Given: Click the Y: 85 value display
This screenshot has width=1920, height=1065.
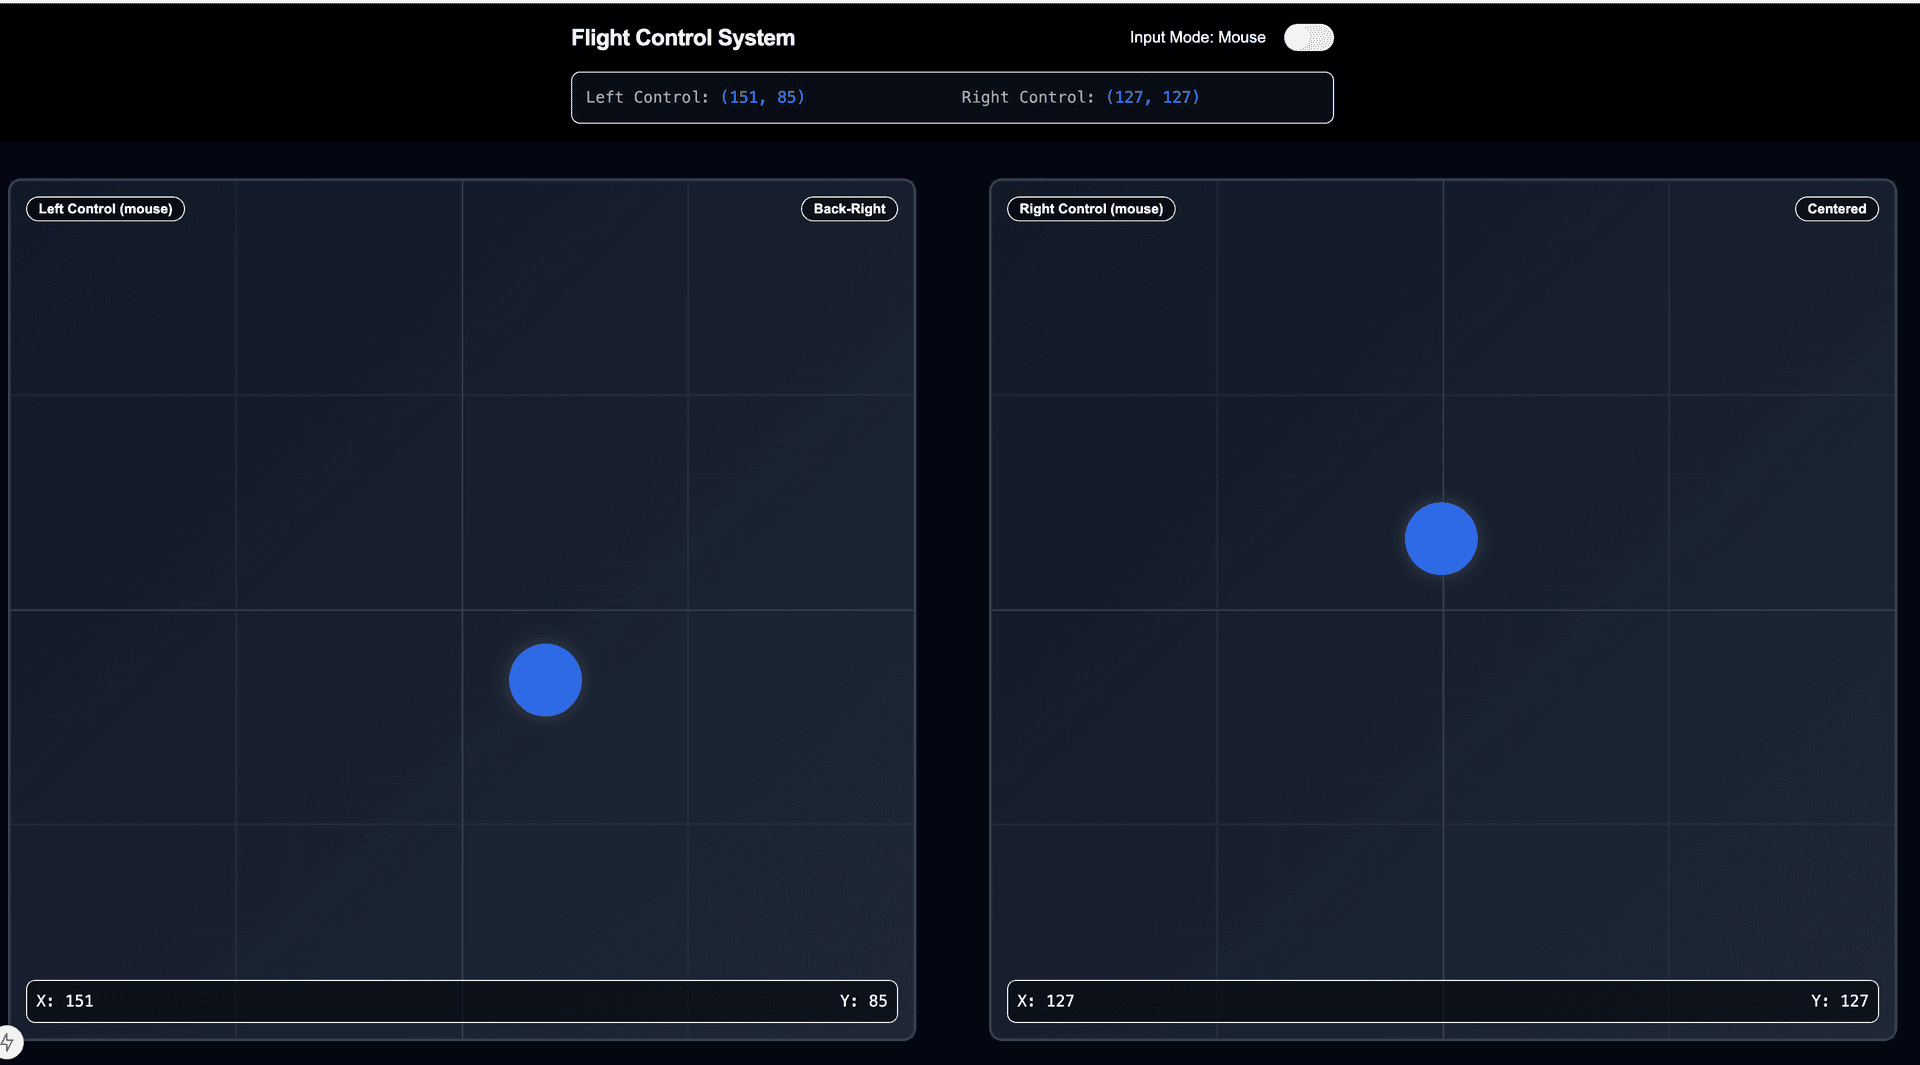Looking at the screenshot, I should [863, 1000].
